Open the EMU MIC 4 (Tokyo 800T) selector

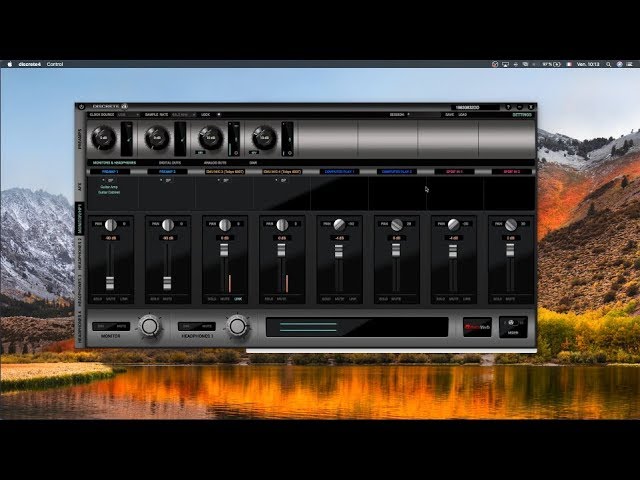tap(282, 172)
